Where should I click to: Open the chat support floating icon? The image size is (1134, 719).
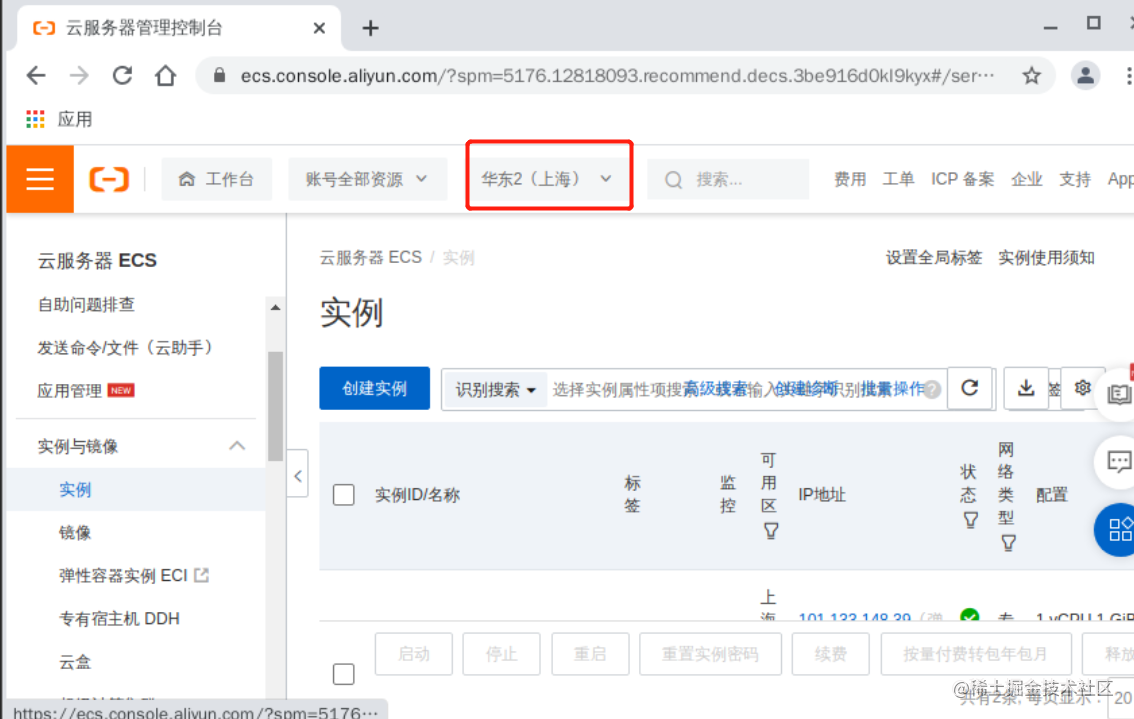pyautogui.click(x=1118, y=461)
